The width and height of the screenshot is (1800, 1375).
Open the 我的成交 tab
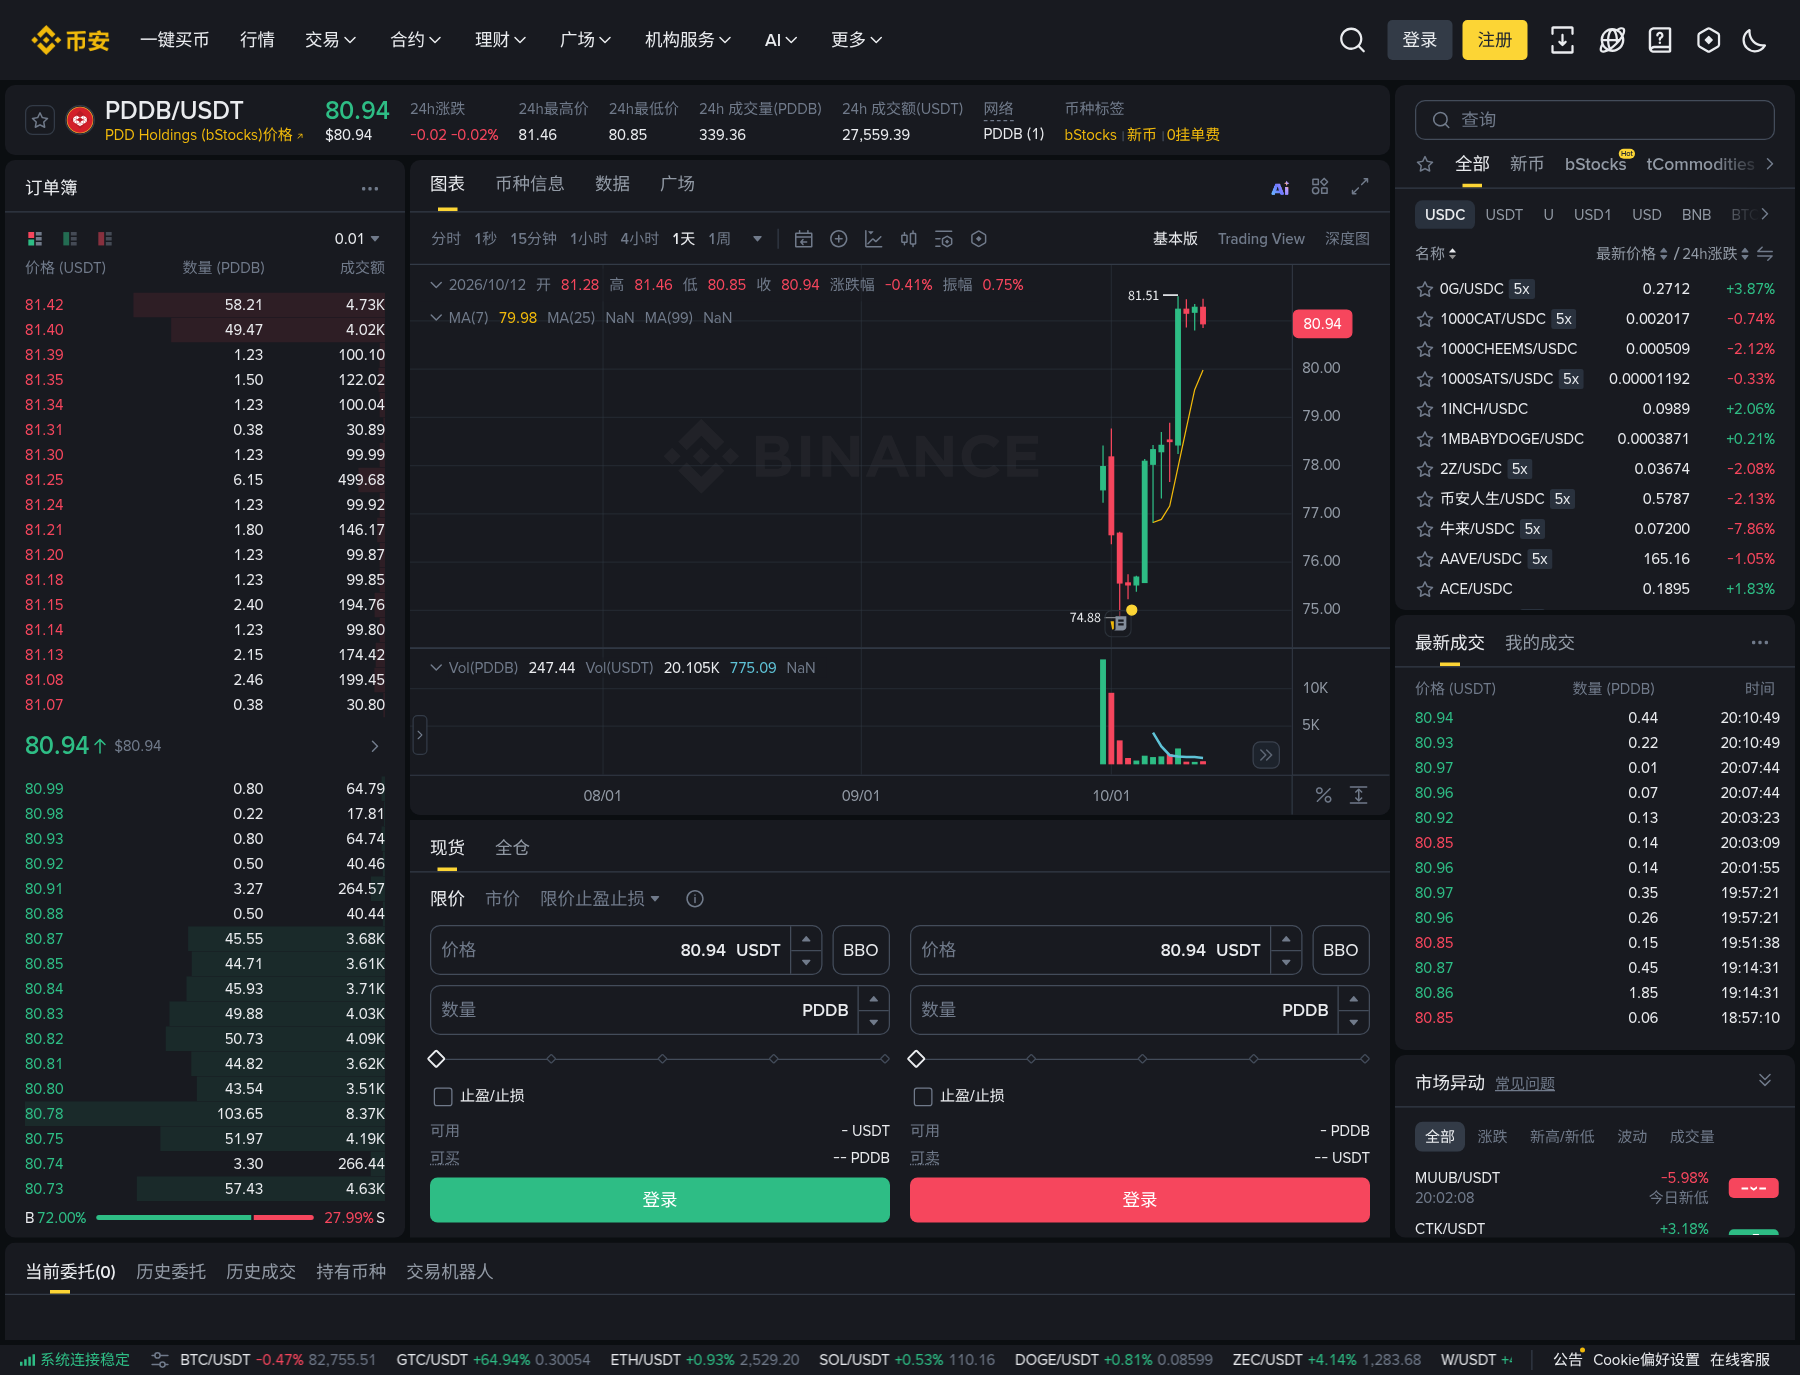[x=1540, y=643]
